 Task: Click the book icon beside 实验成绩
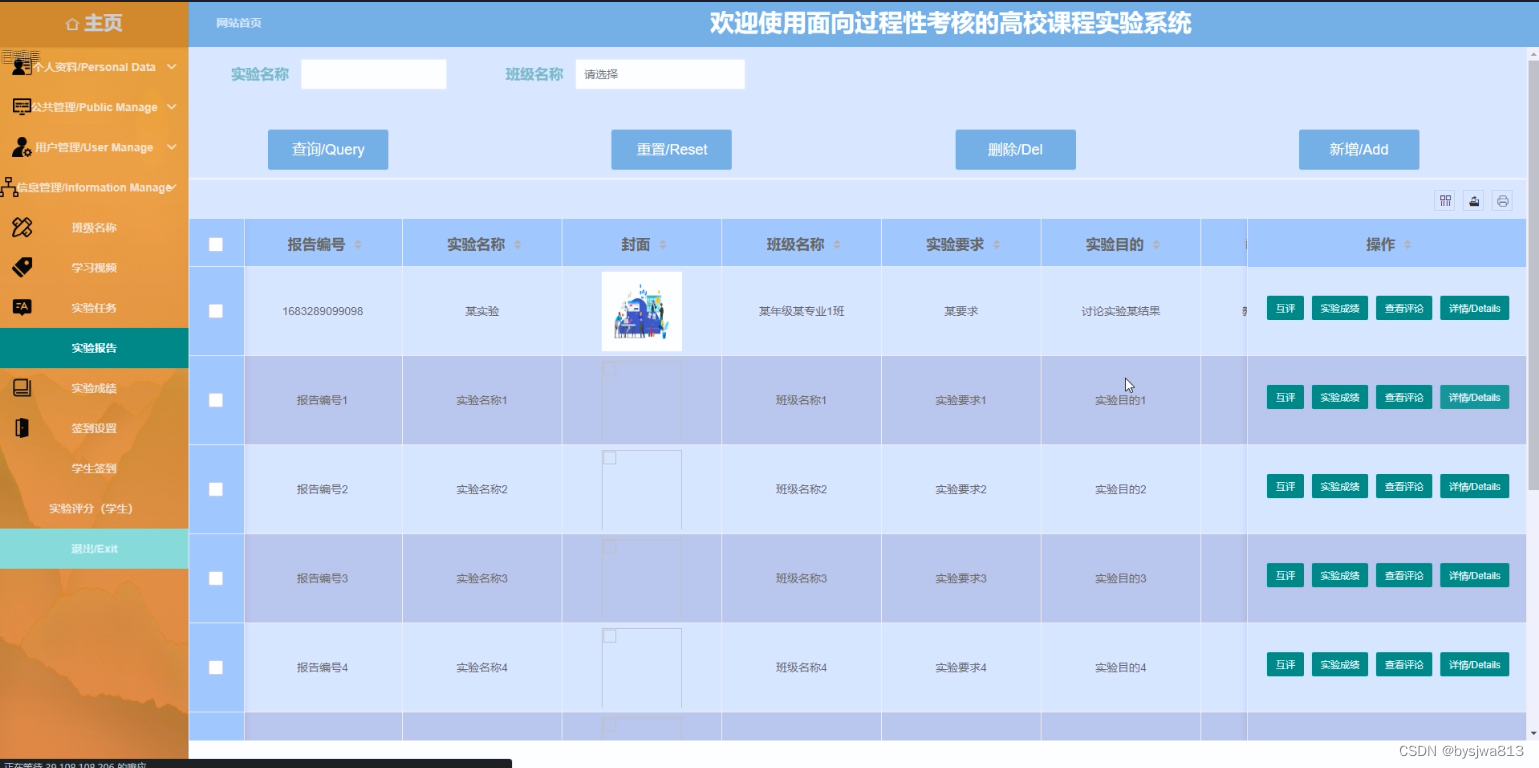pos(22,388)
